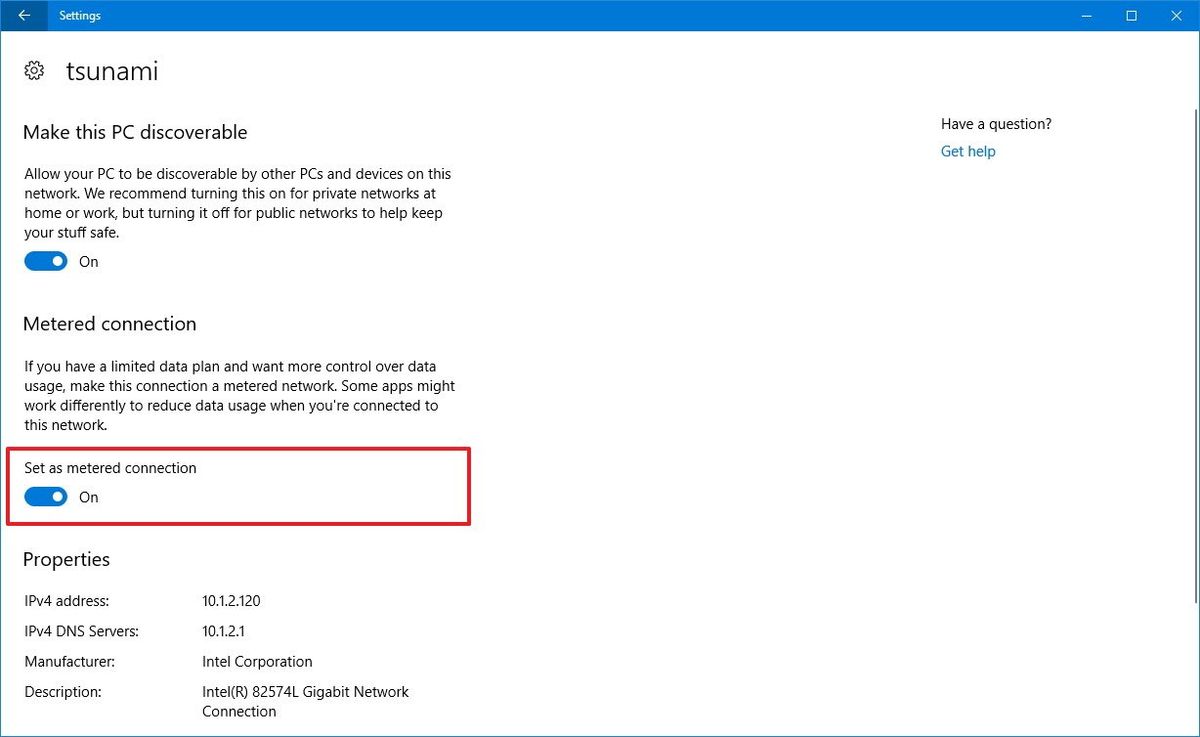The image size is (1200, 737).
Task: Disable the Make this PC discoverable switch
Action: point(45,260)
